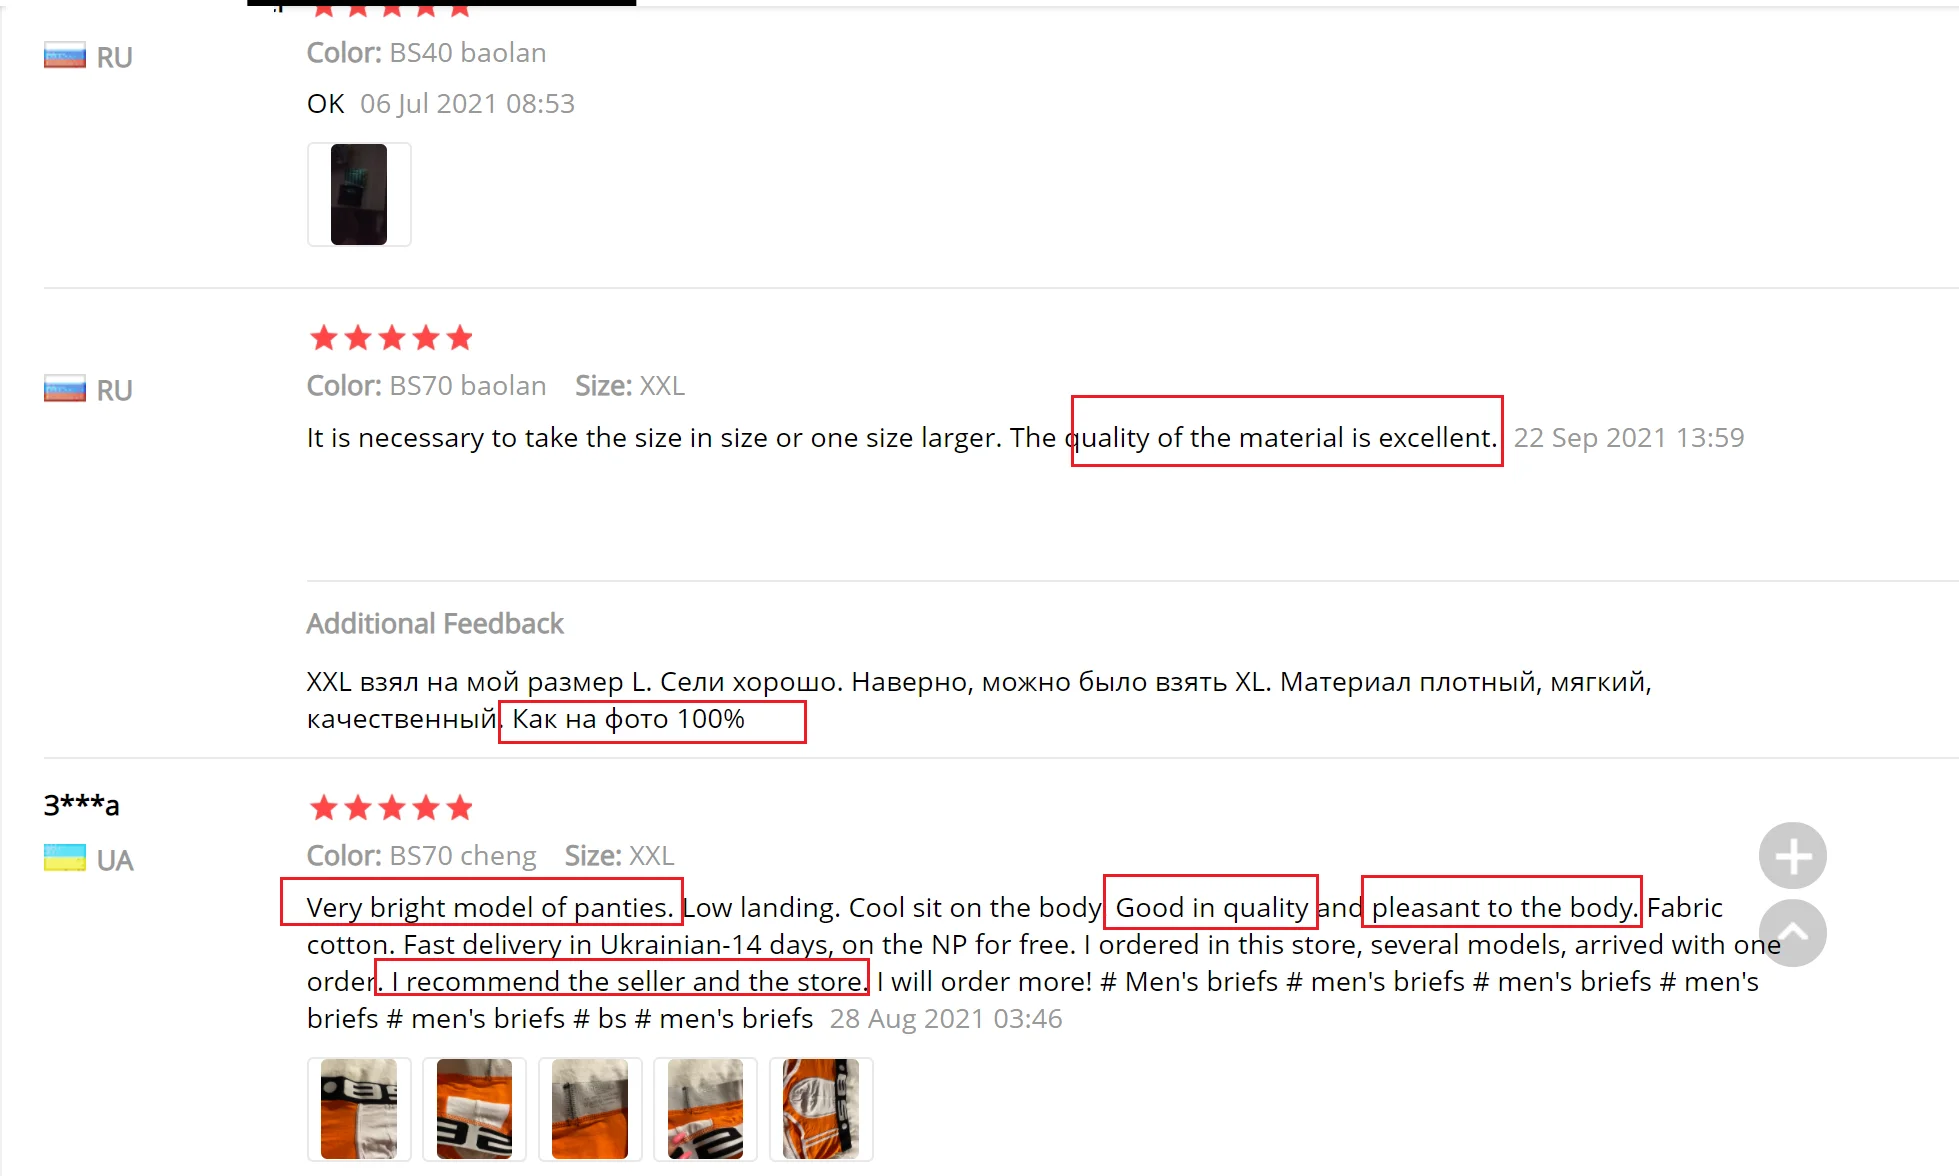1959x1176 pixels.
Task: Click the five-star rating of 3***a's review
Action: point(391,808)
